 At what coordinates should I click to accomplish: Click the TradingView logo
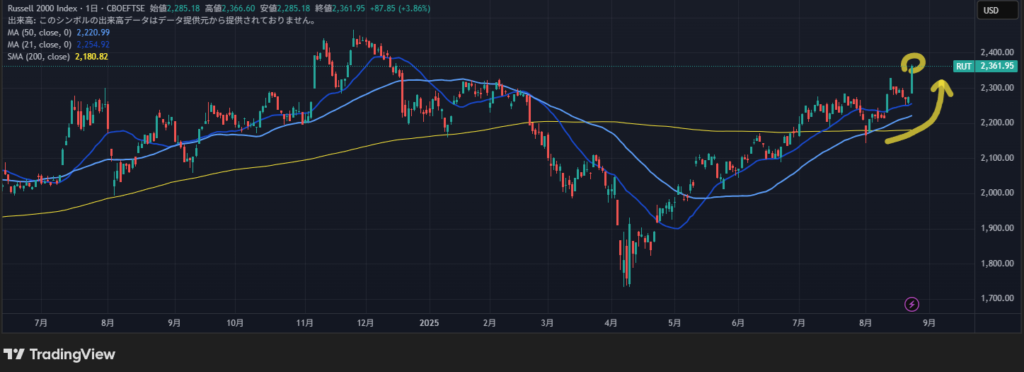click(x=59, y=354)
